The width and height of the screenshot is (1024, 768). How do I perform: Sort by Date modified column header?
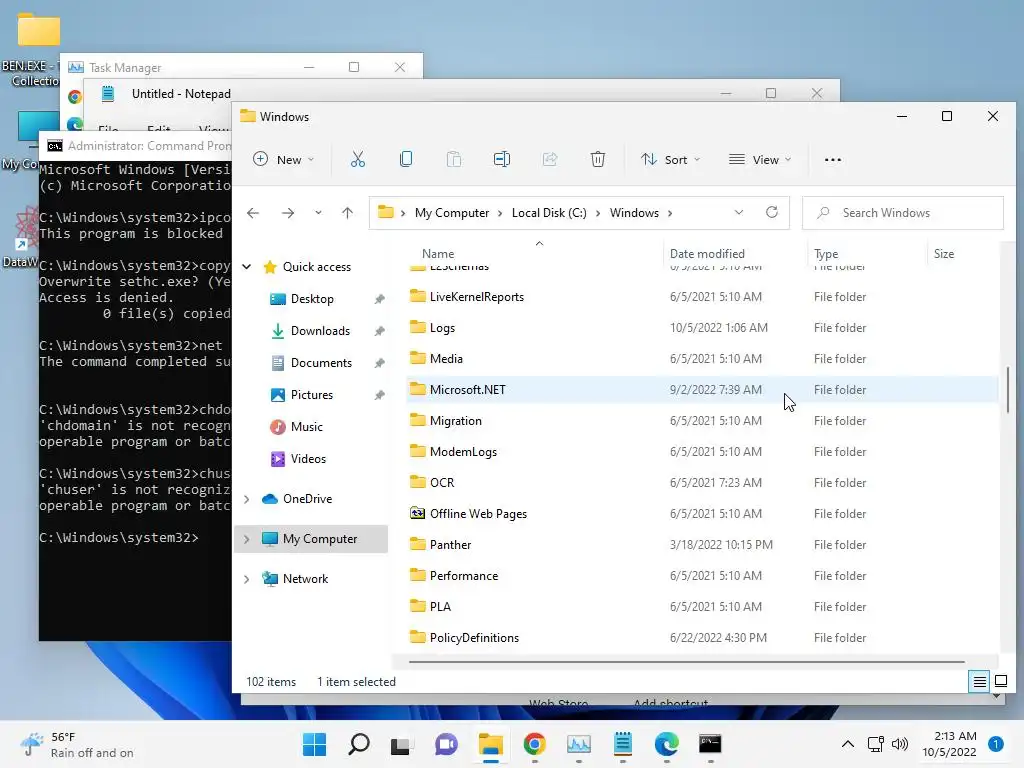707,254
